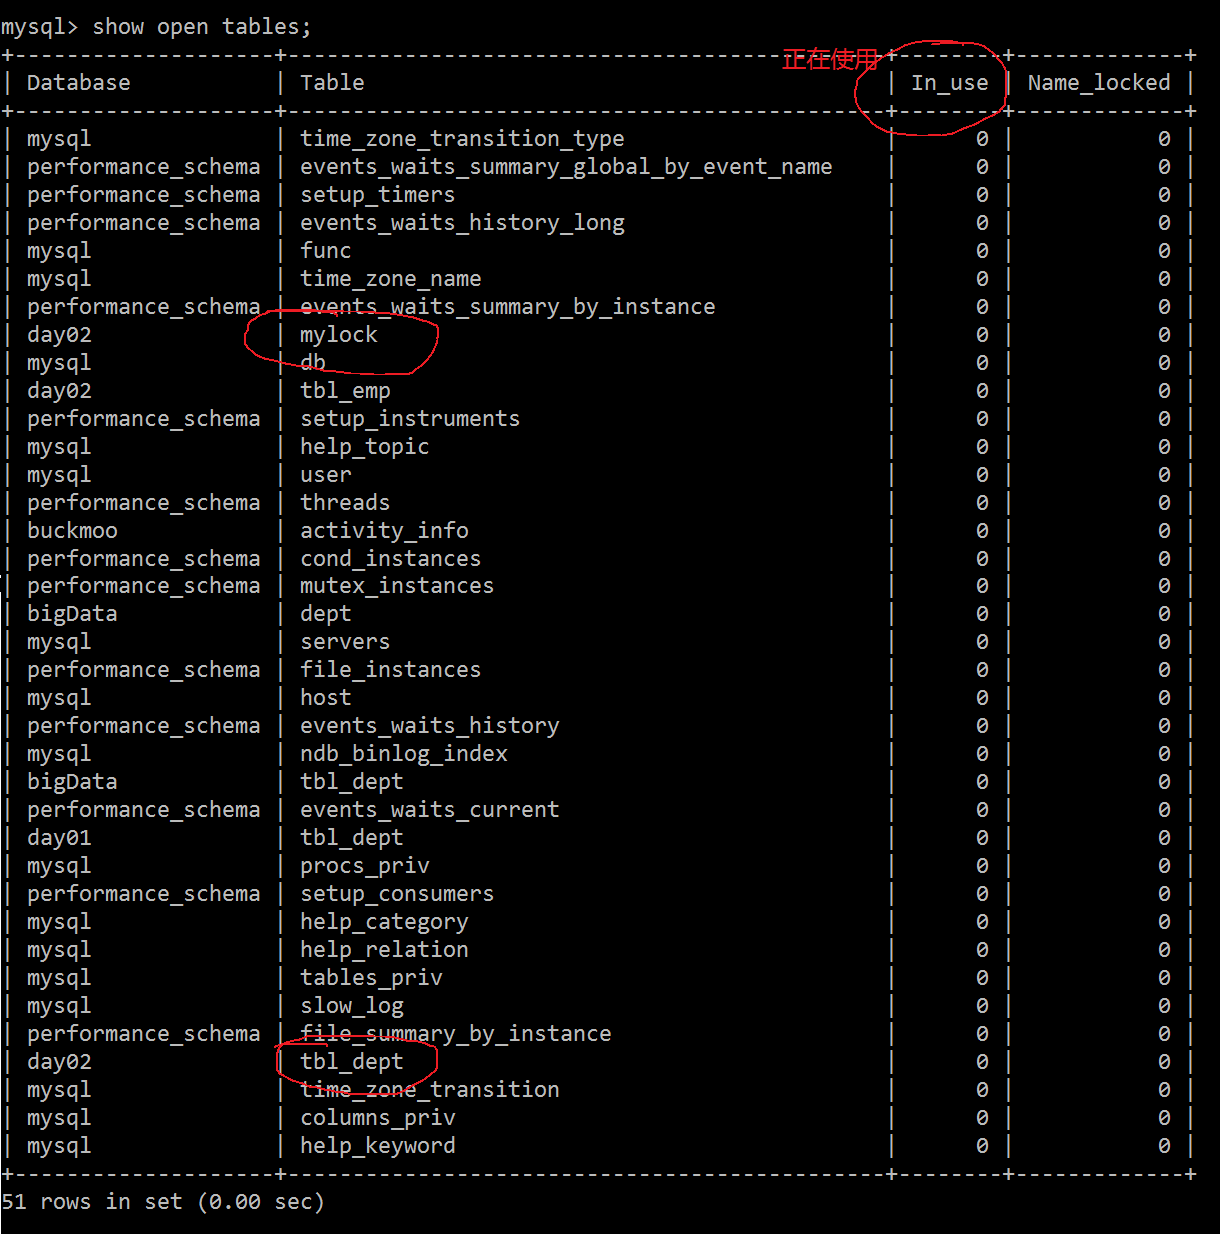Viewport: 1220px width, 1234px height.
Task: Click the day01 database name
Action: pyautogui.click(x=59, y=838)
